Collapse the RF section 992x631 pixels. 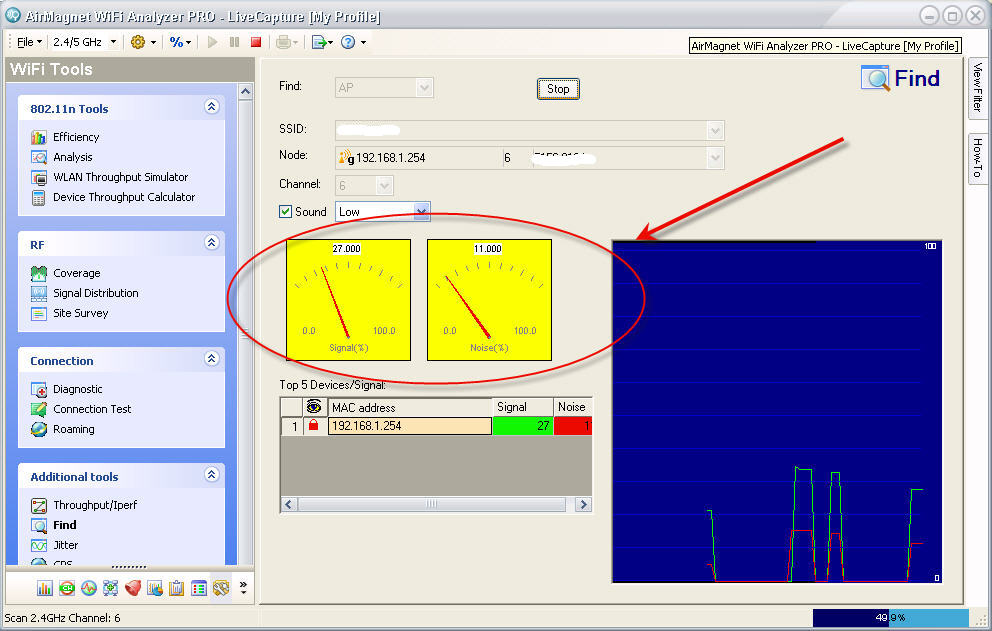pos(212,242)
